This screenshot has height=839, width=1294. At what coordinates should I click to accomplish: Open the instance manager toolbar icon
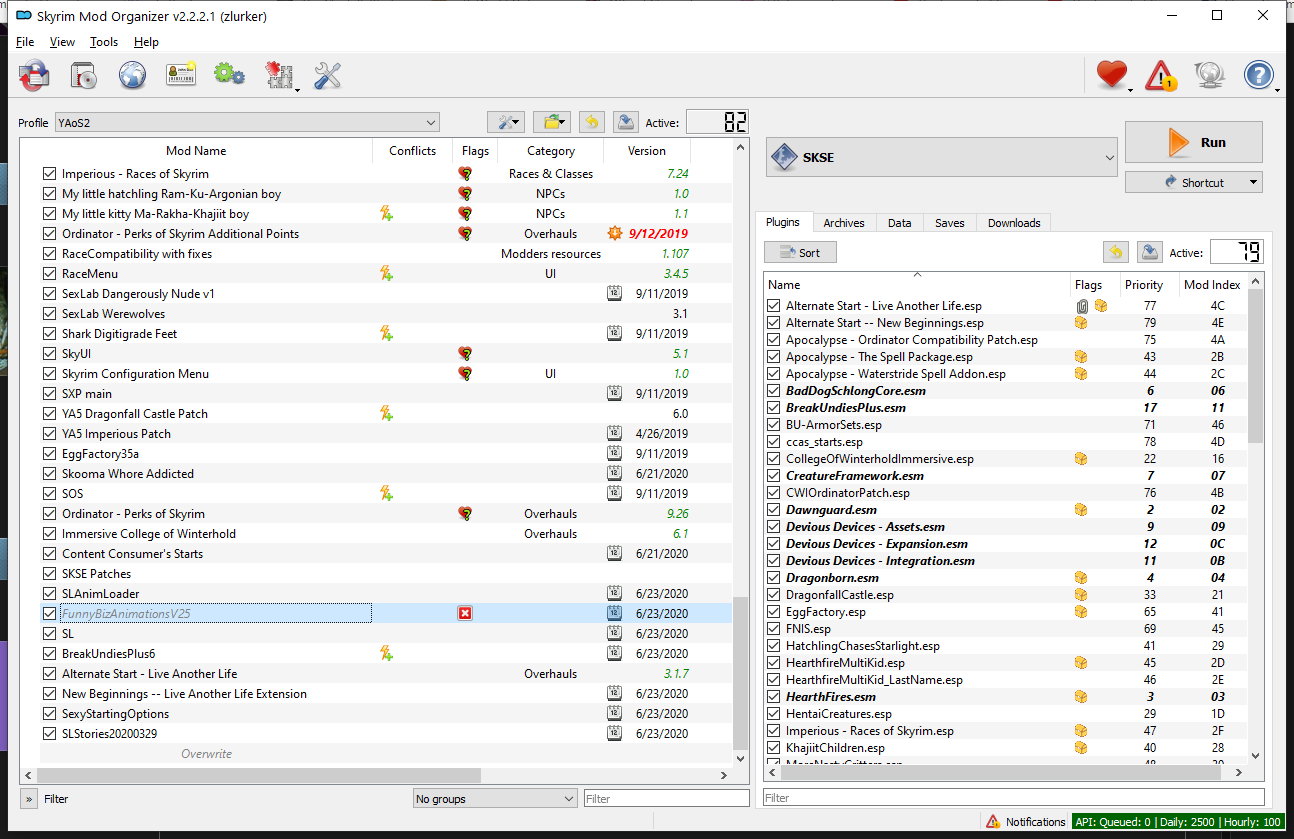(x=34, y=75)
